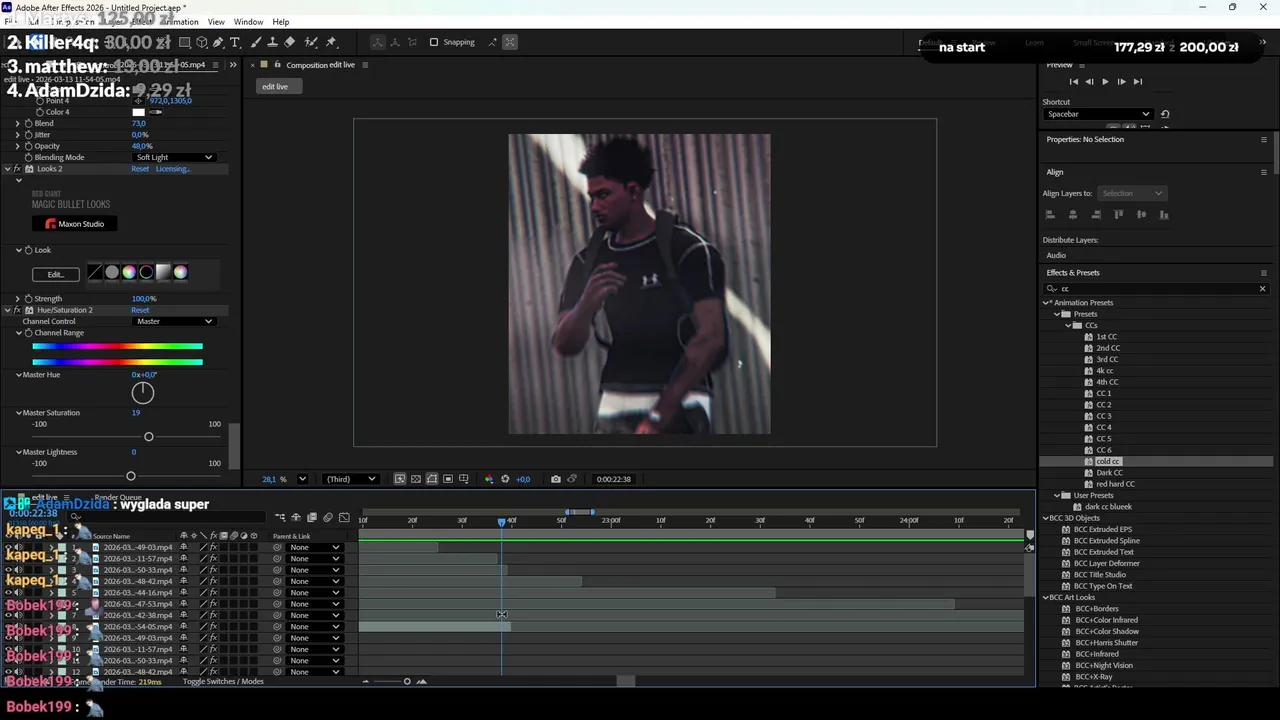The height and width of the screenshot is (720, 1280).
Task: Collapse the BCC 3D Objects folder
Action: [x=1045, y=518]
